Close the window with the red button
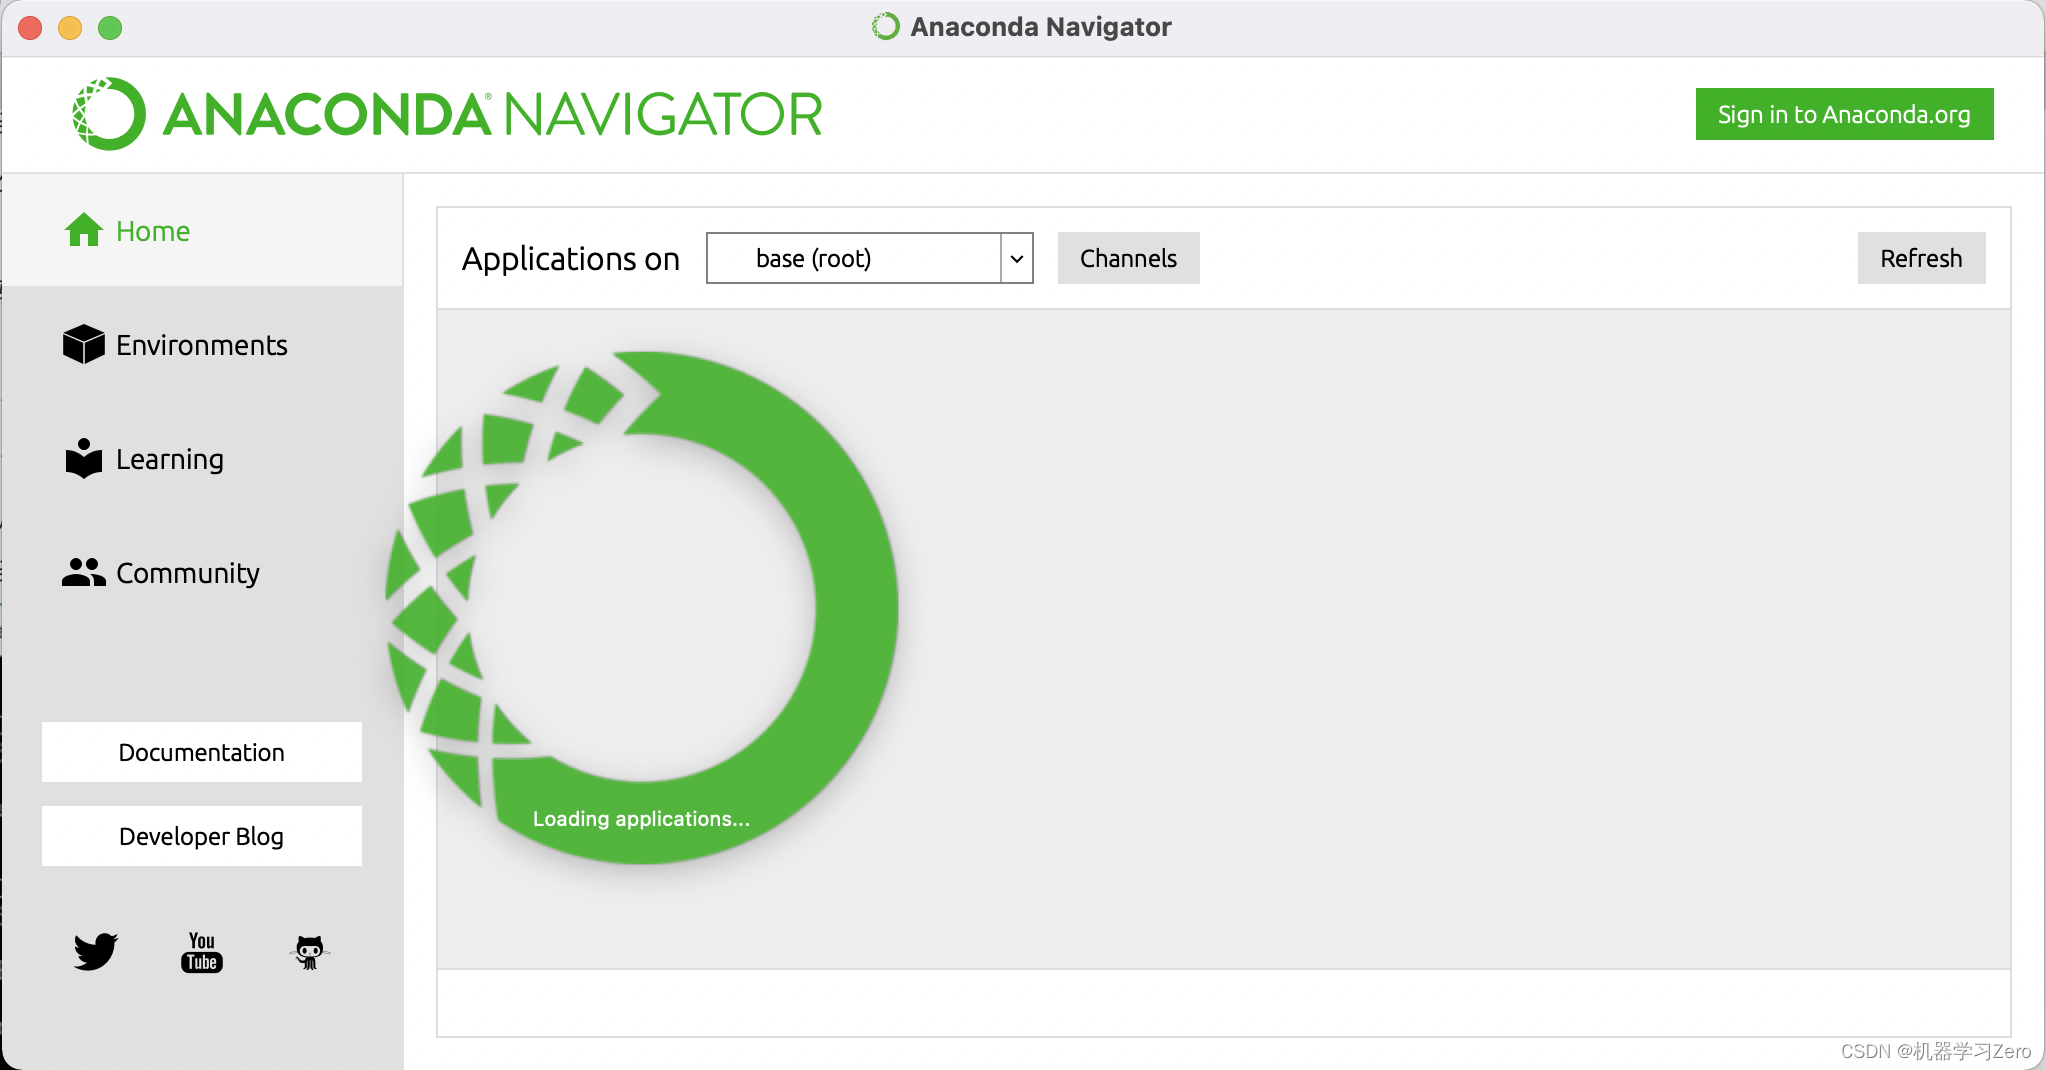This screenshot has width=2046, height=1070. pos(30,28)
